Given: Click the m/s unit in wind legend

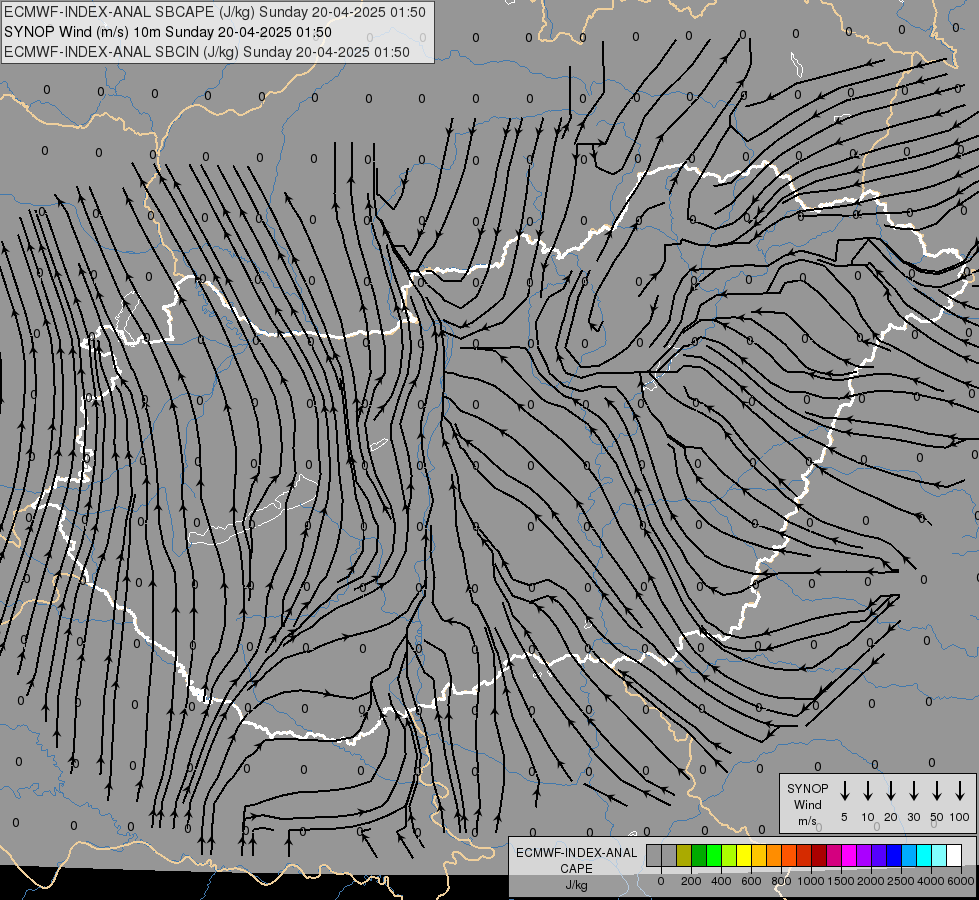Looking at the screenshot, I should pyautogui.click(x=807, y=821).
